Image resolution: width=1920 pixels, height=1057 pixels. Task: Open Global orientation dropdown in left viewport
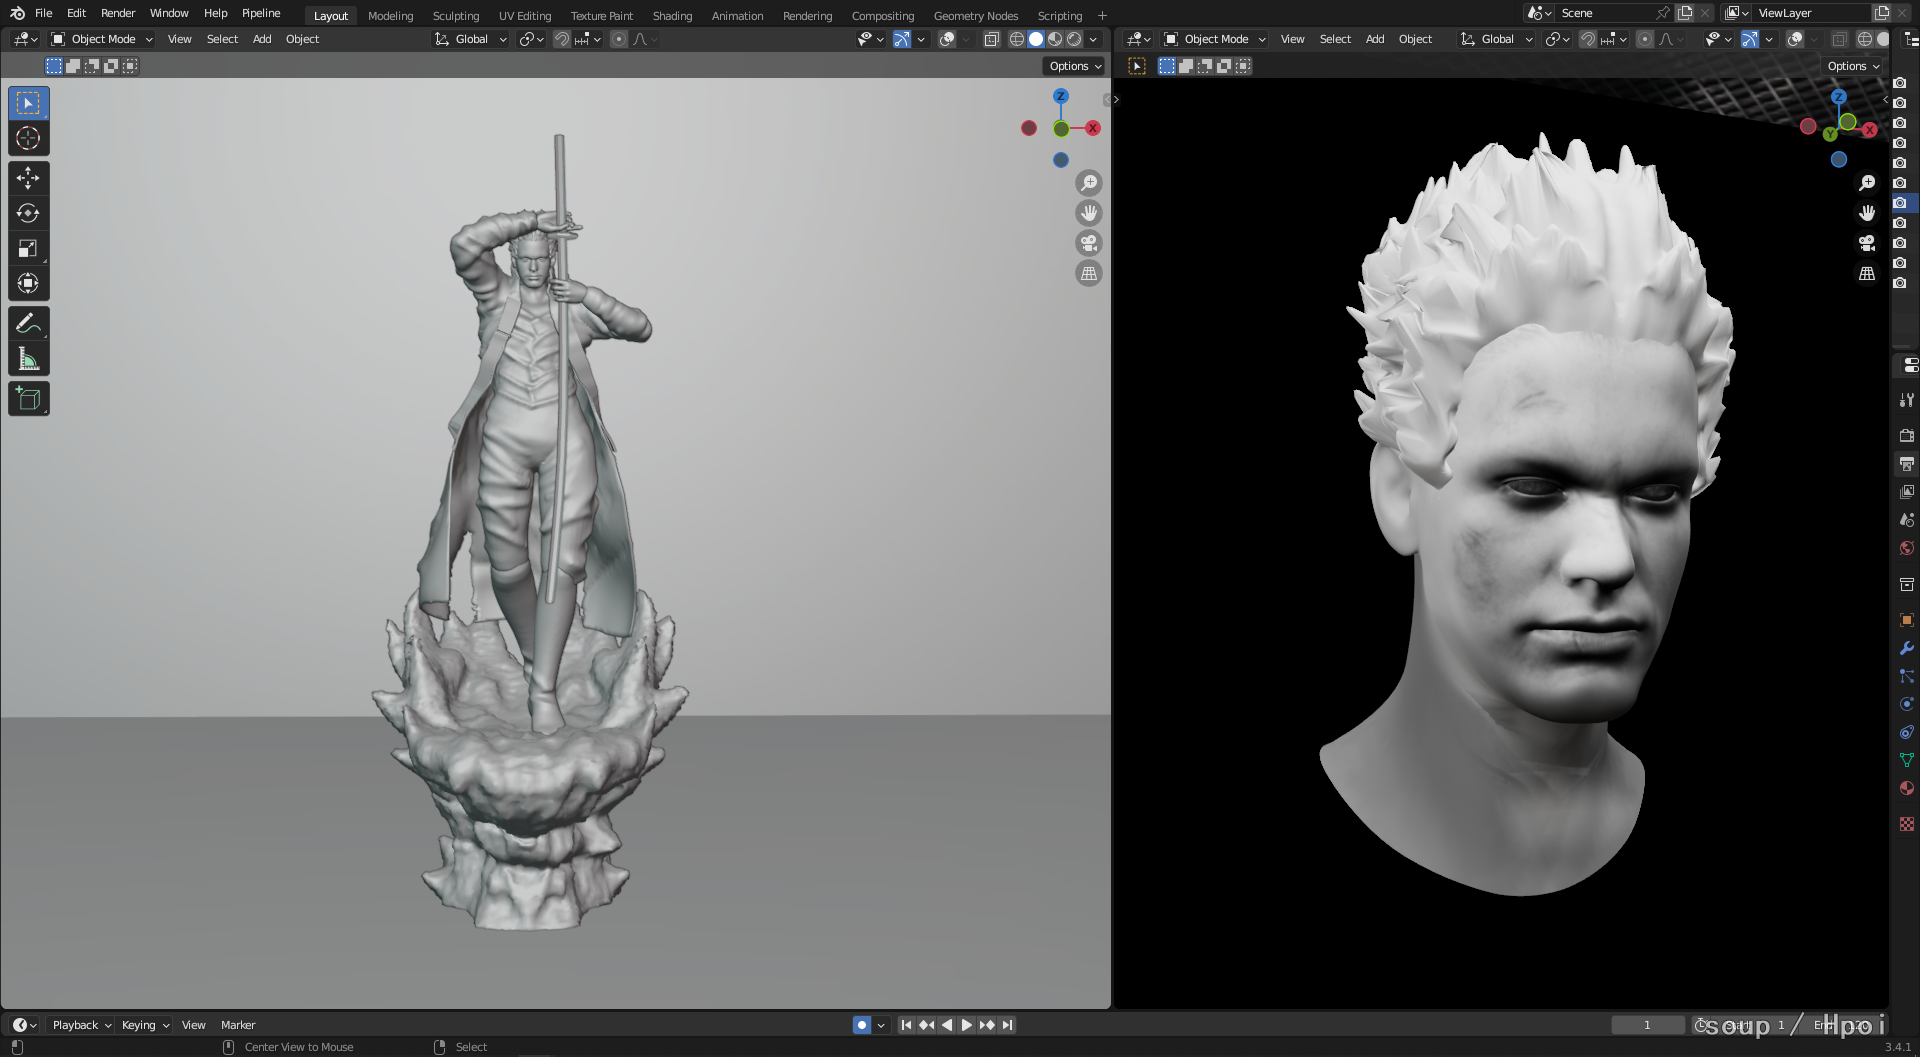[x=471, y=39]
